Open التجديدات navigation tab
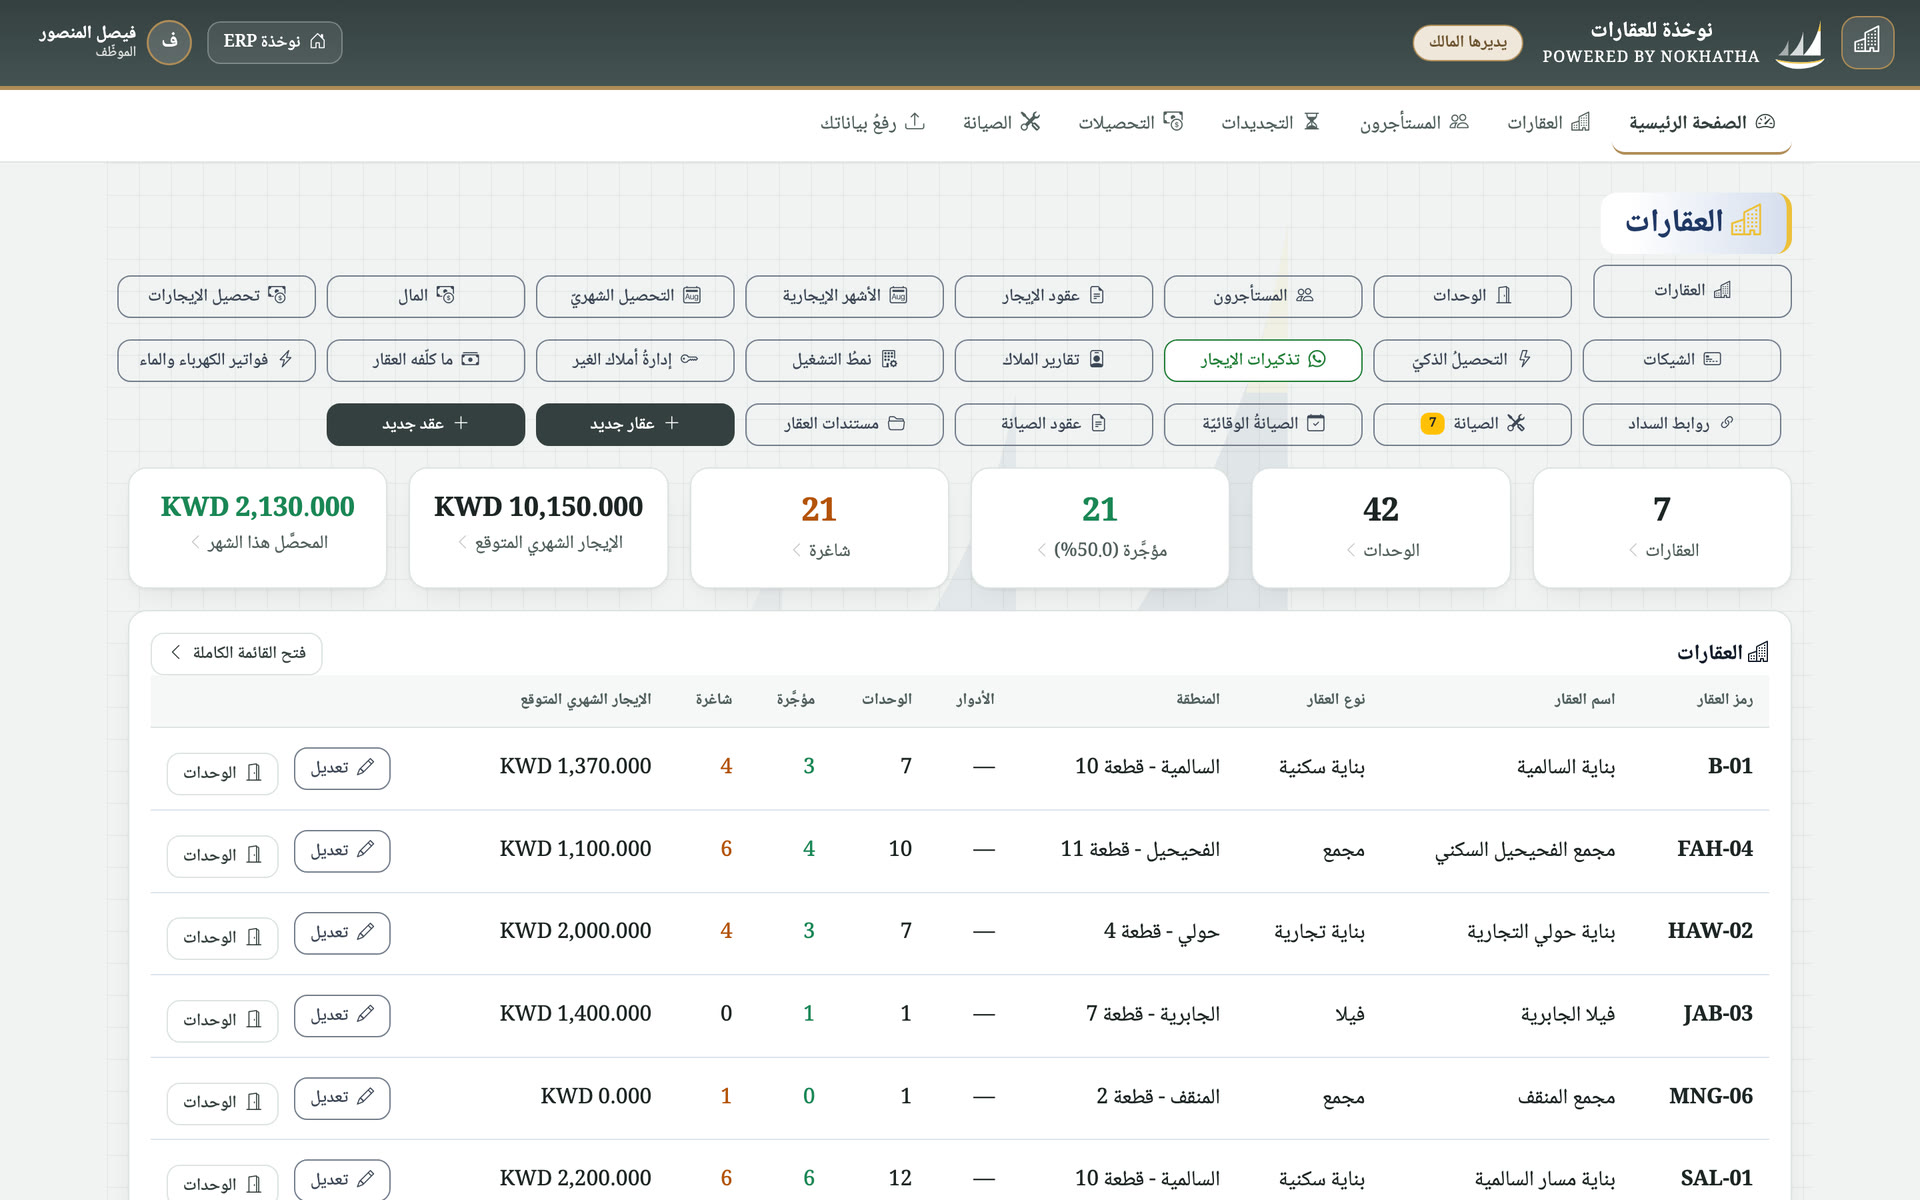 click(x=1270, y=123)
